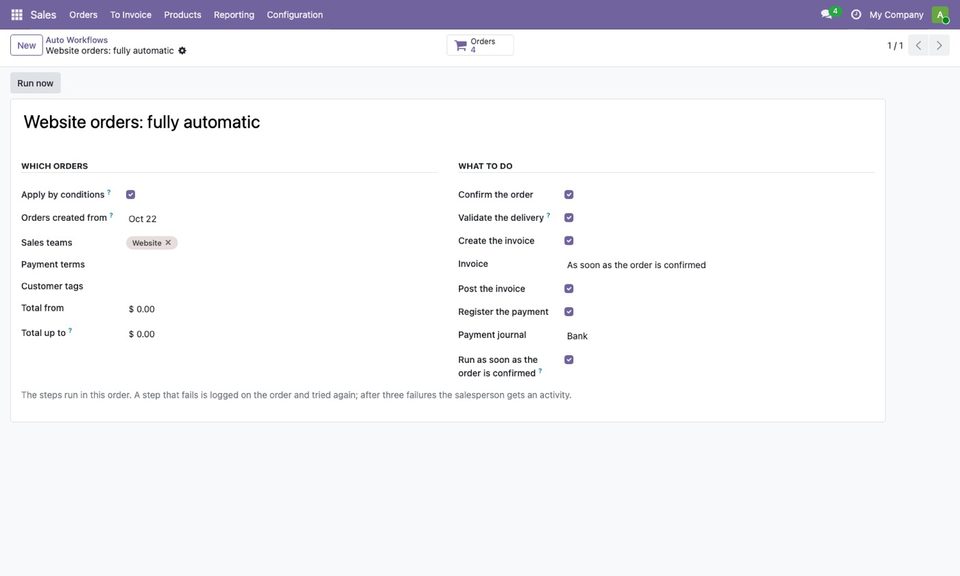The width and height of the screenshot is (960, 576).
Task: Show help for Total up to
Action: [x=70, y=331]
